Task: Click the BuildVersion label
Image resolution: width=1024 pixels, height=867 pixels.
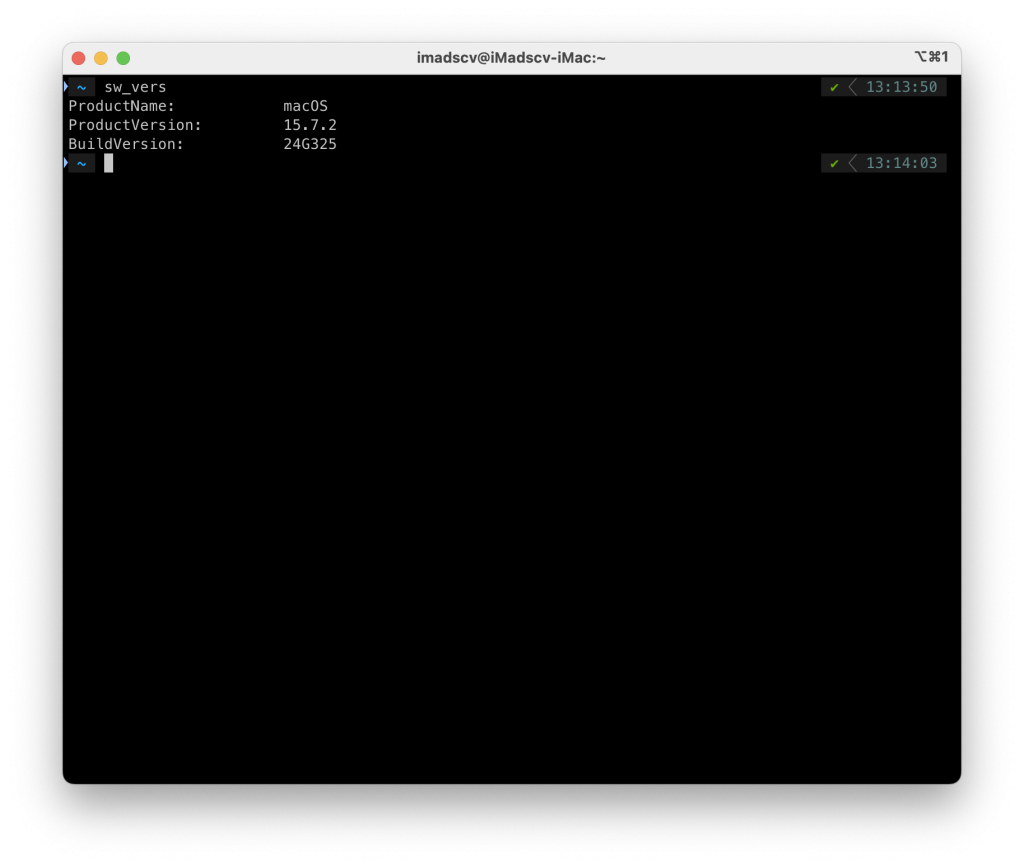Action: coord(126,144)
